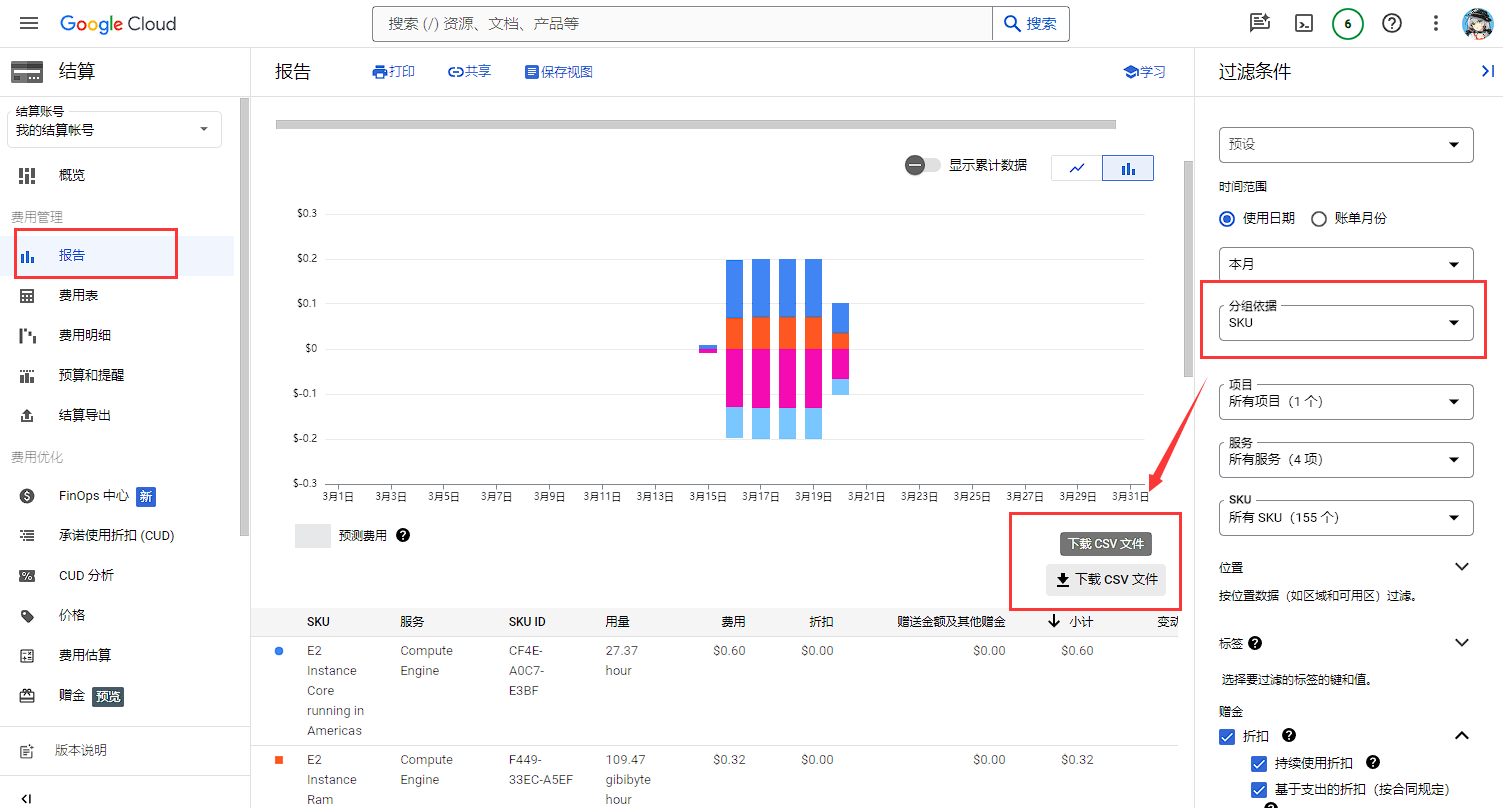Click SKU ID CF4E-A0C7-E3BF cell
The image size is (1503, 808).
(528, 670)
